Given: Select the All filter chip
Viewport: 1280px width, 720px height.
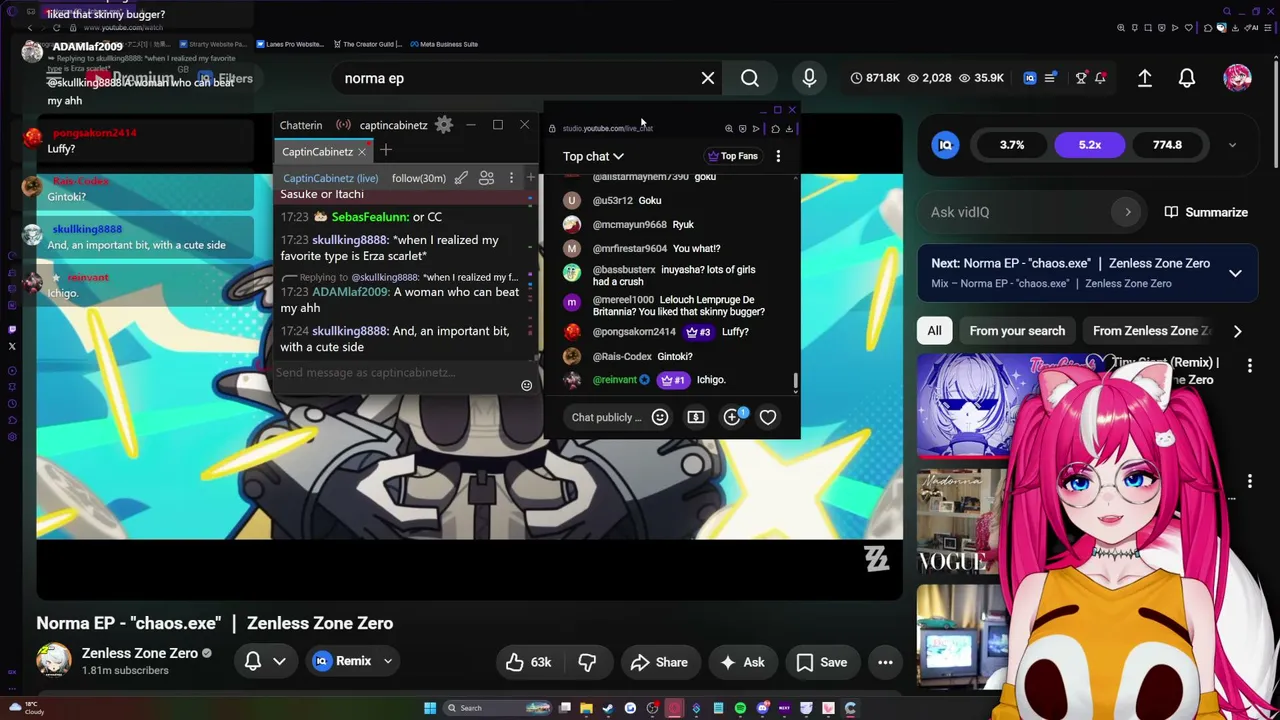Looking at the screenshot, I should point(934,331).
